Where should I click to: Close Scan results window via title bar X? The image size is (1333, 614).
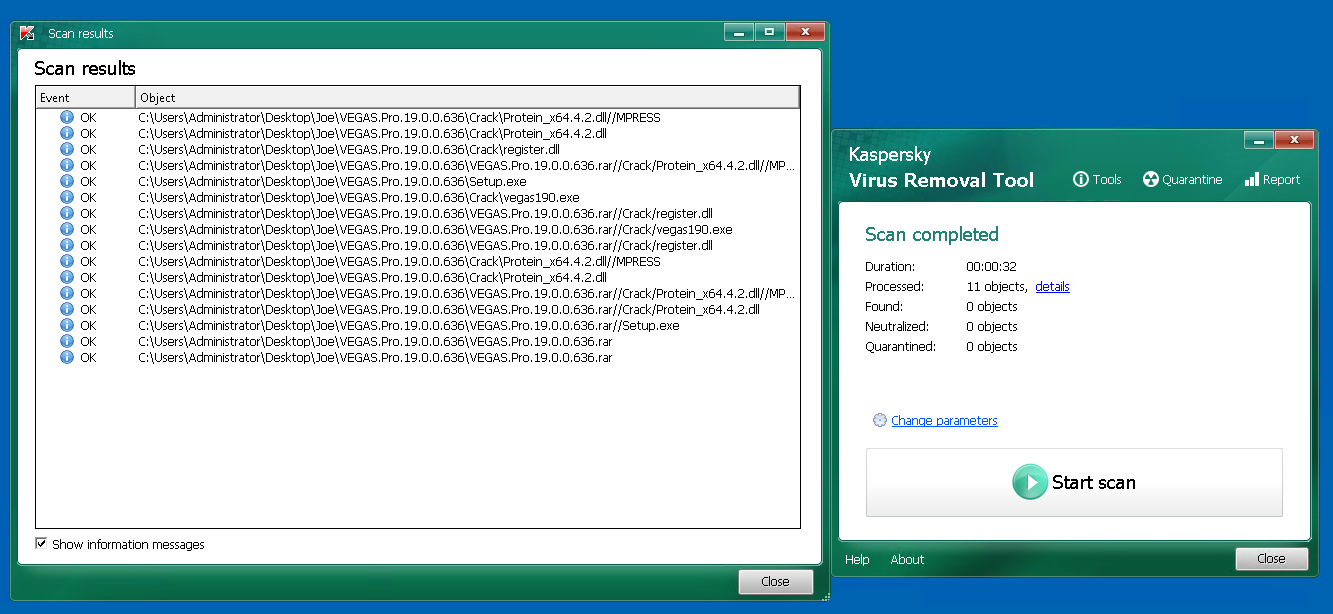(805, 32)
